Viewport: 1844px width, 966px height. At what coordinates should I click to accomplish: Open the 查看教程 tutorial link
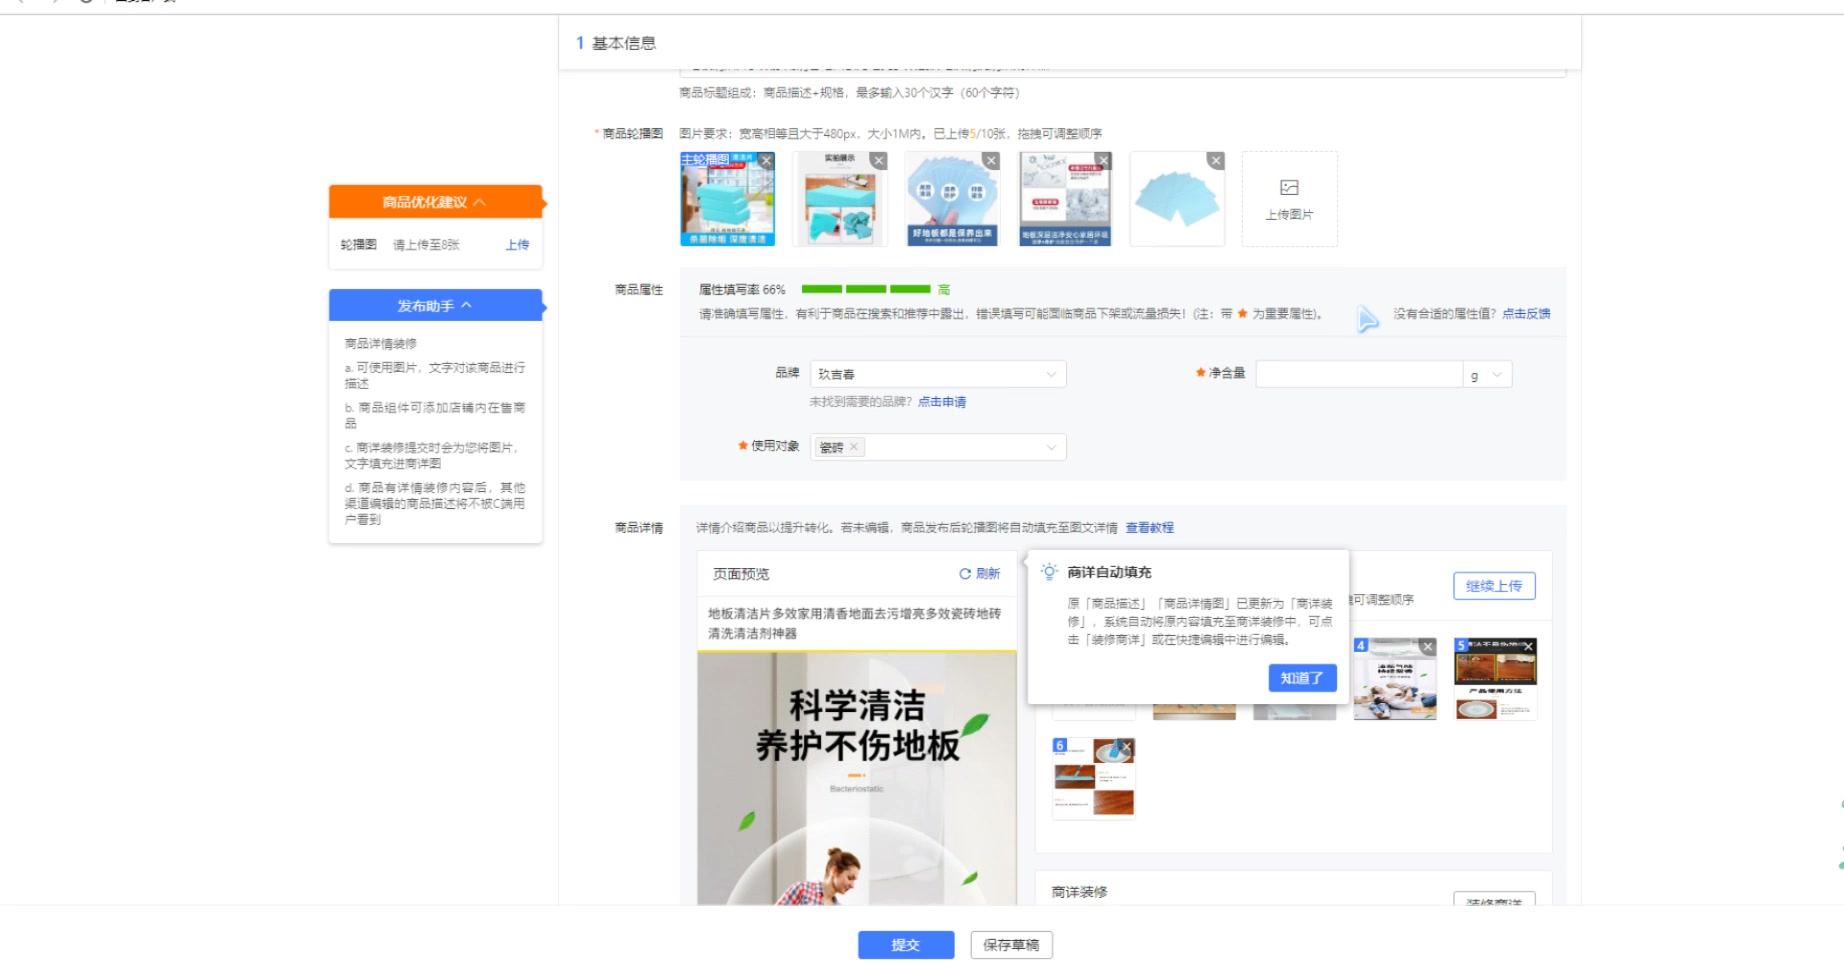pyautogui.click(x=1150, y=528)
